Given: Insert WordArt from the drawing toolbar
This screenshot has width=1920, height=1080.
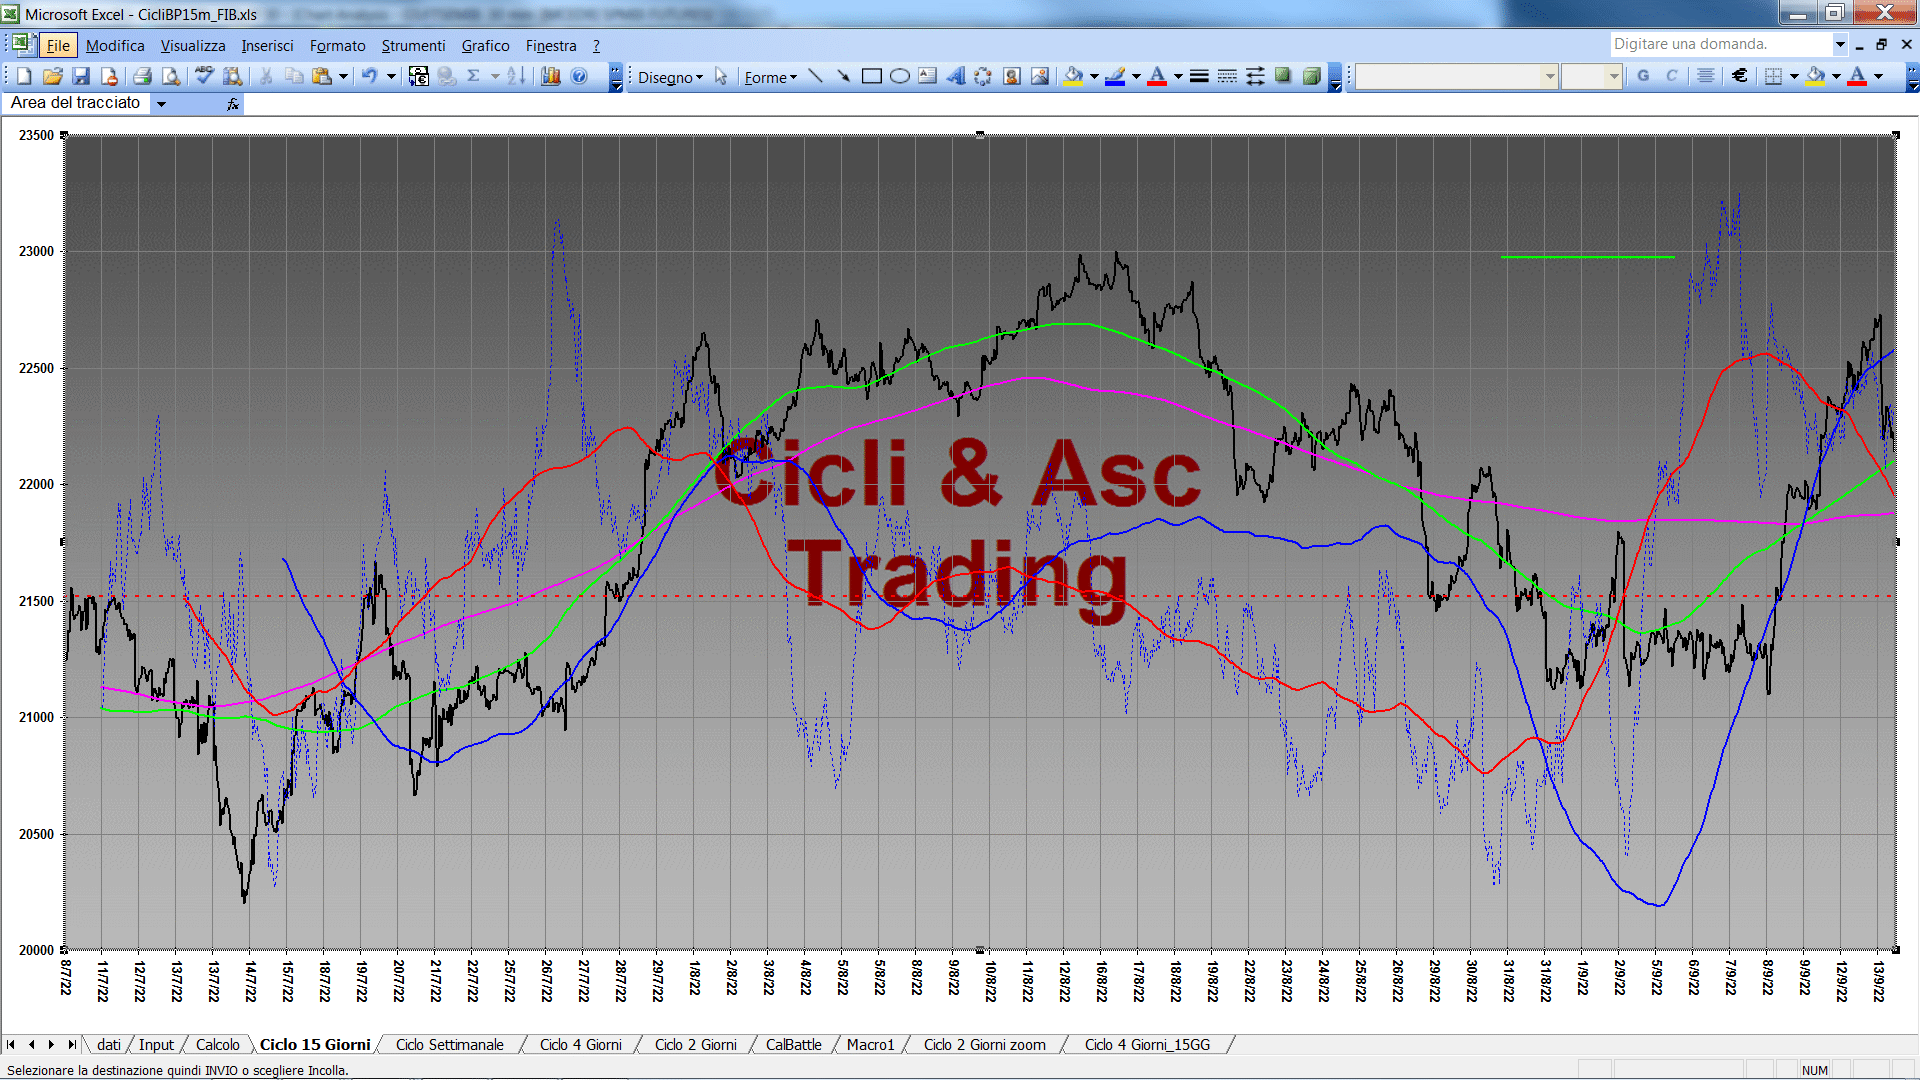Looking at the screenshot, I should 956,76.
